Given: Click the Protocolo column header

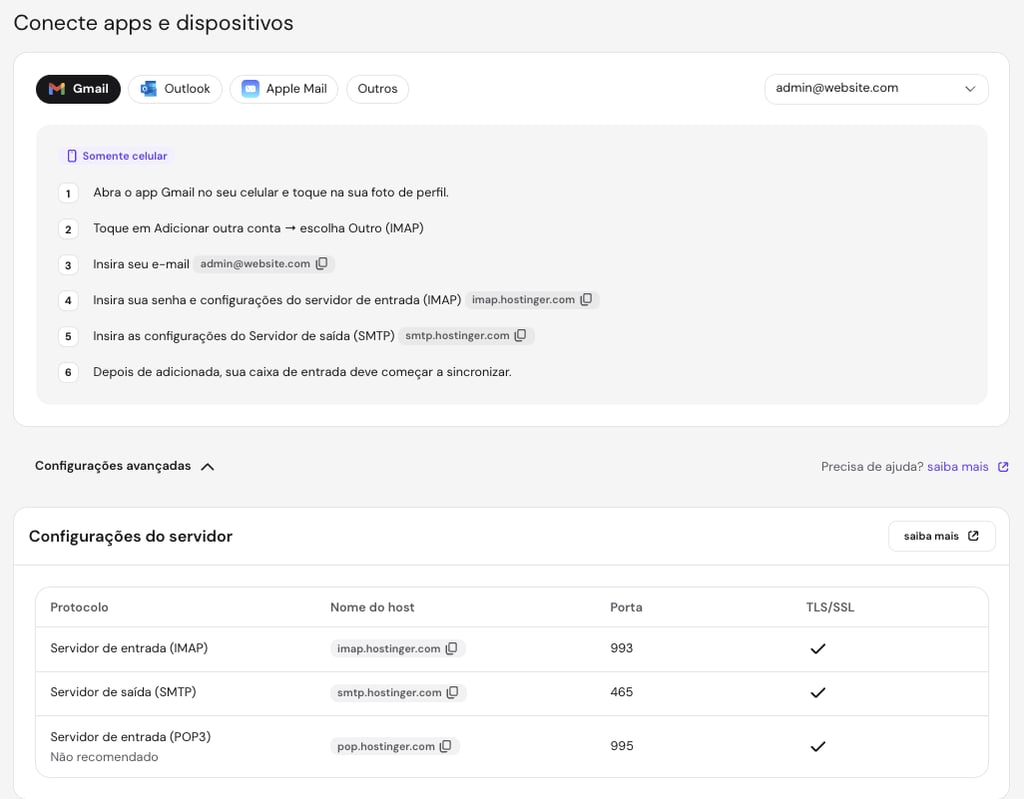Looking at the screenshot, I should point(79,607).
